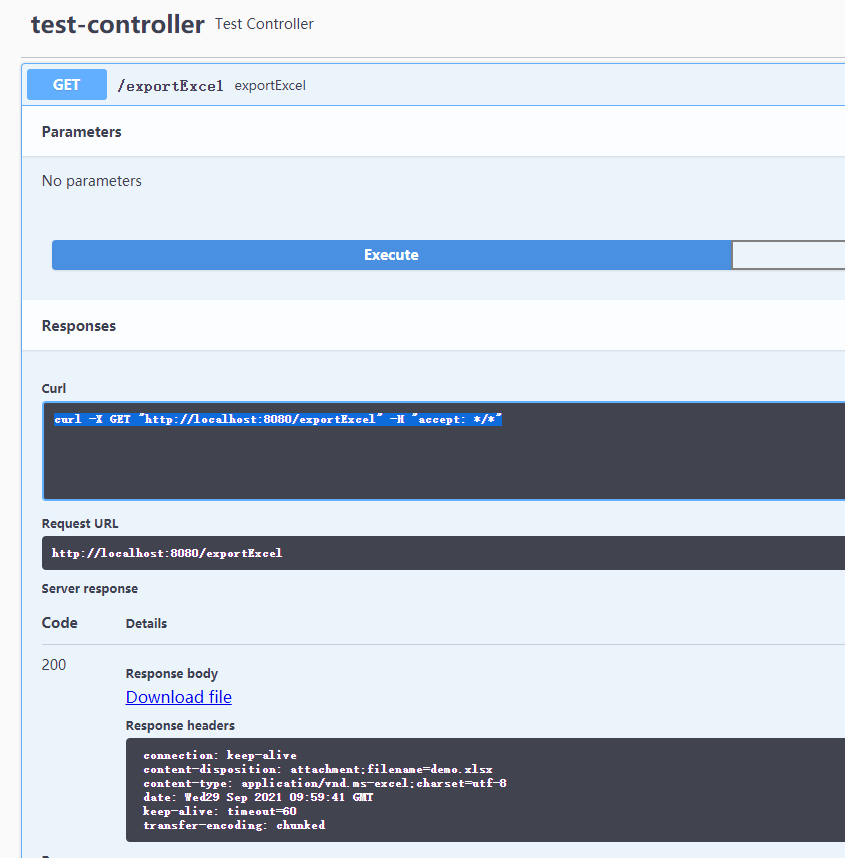
Task: Click the No parameters message
Action: [x=91, y=181]
